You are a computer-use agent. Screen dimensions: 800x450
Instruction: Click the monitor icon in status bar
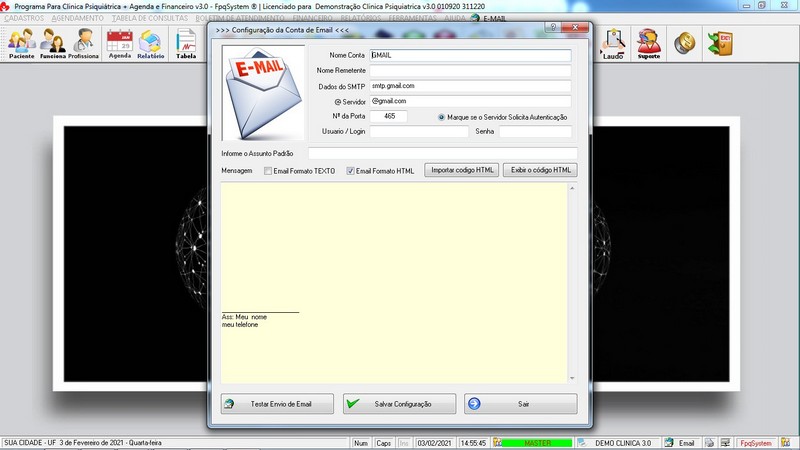tap(725, 443)
